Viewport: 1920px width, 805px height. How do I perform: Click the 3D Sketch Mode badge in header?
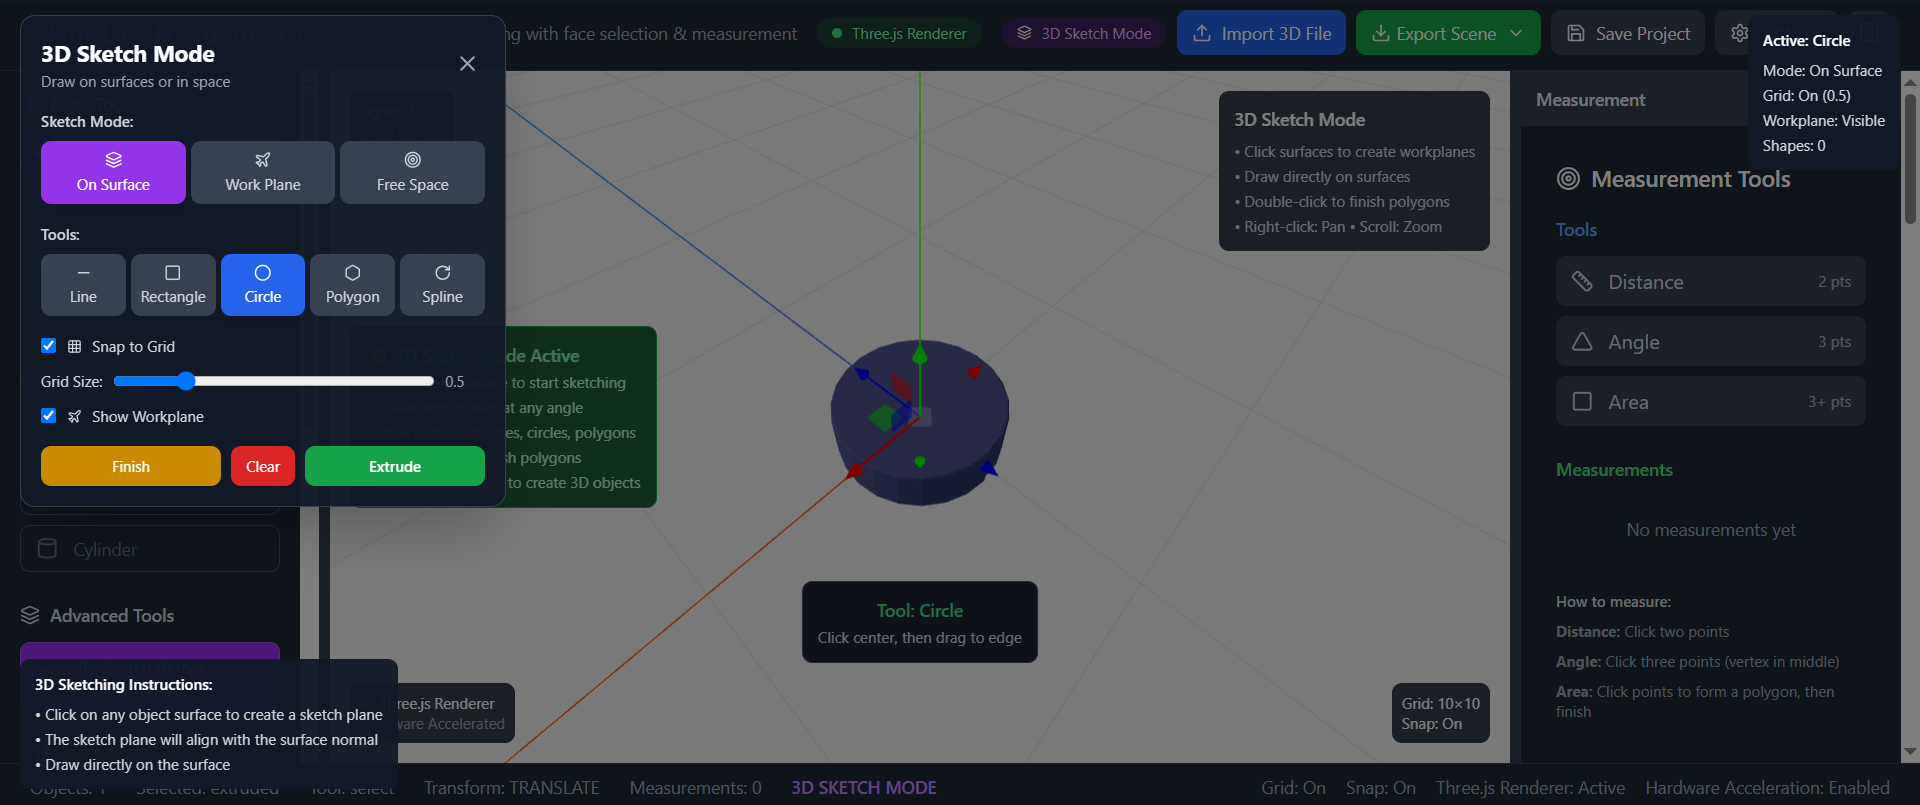click(1084, 33)
